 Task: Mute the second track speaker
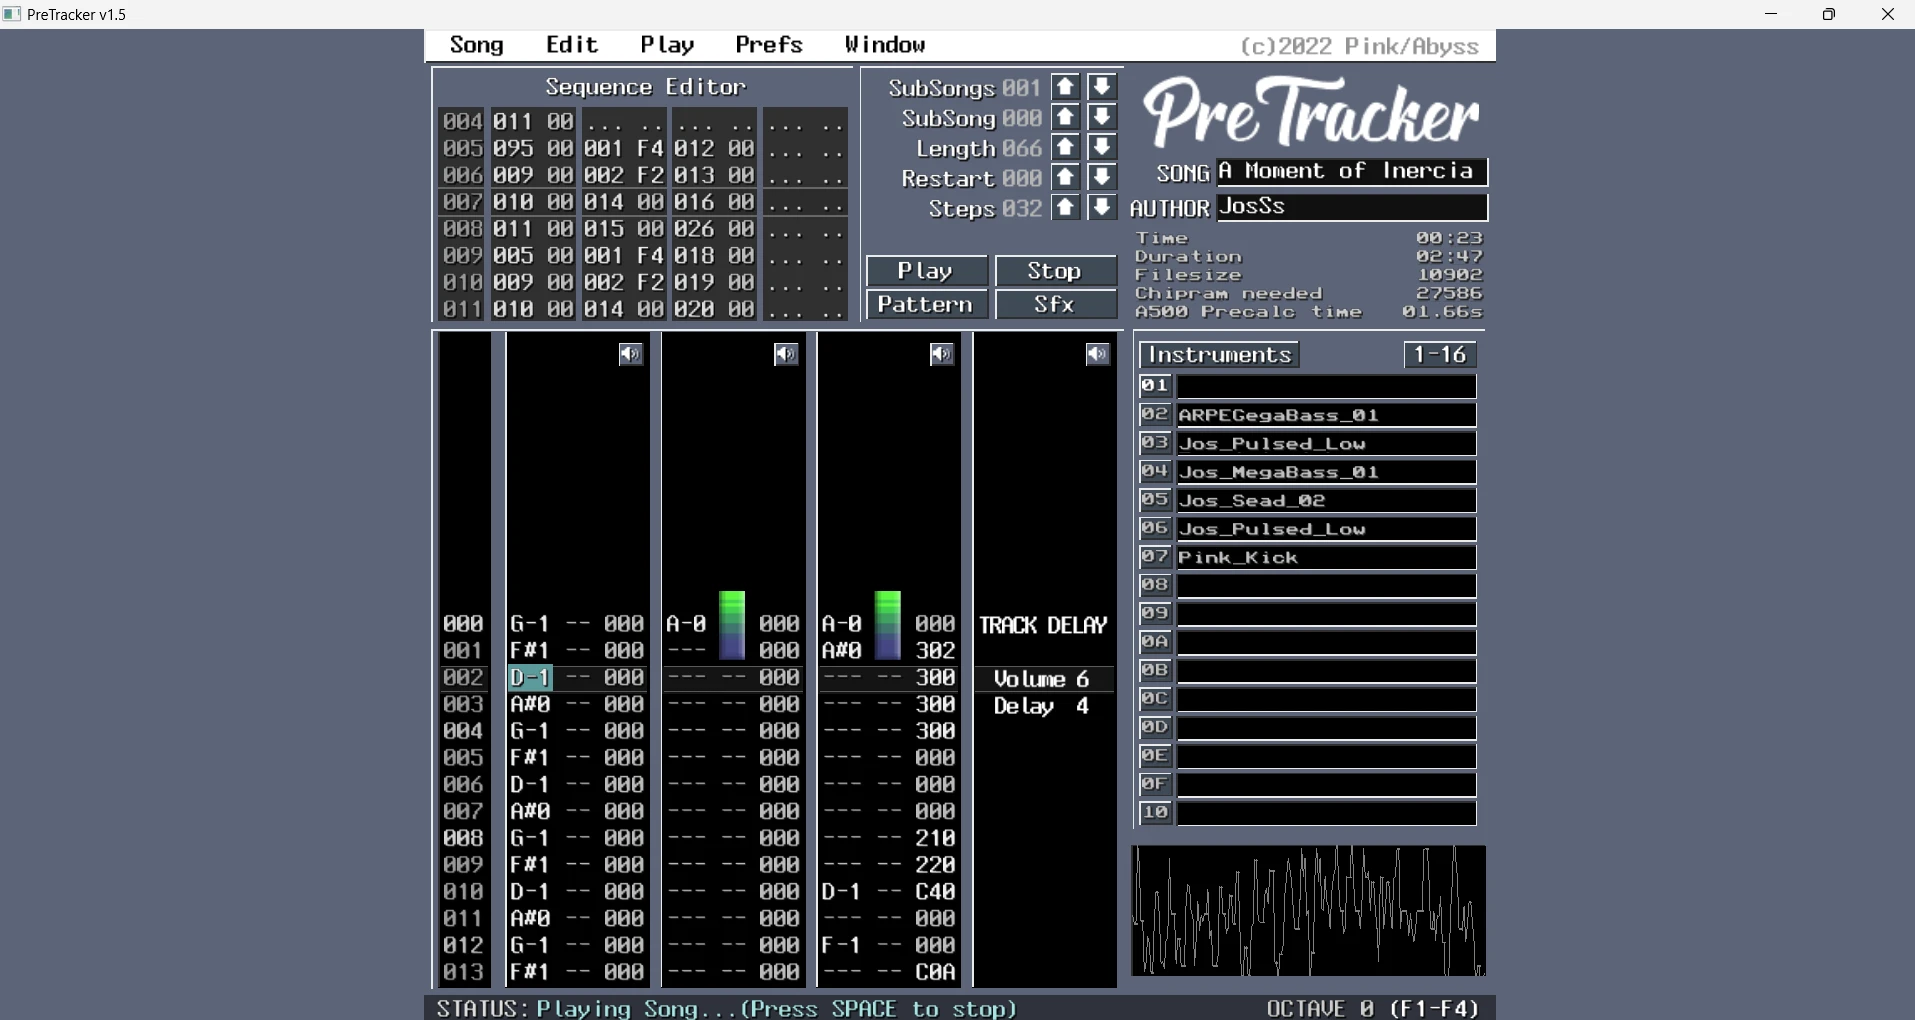point(786,354)
